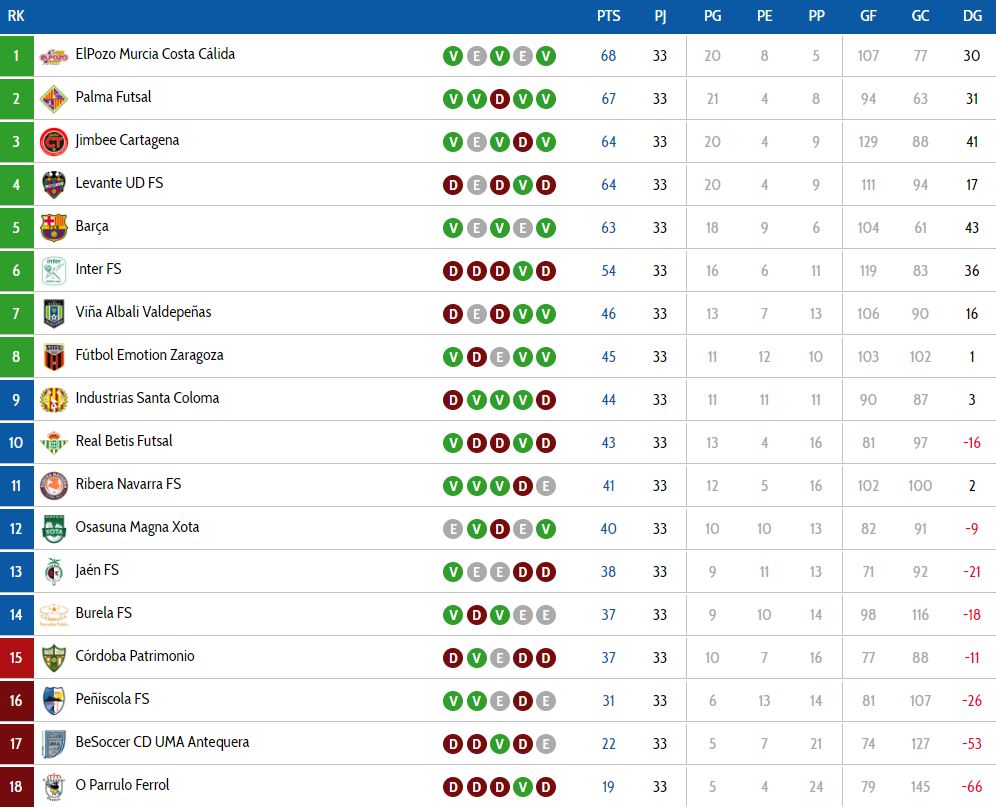
Task: Open the Levante UD FS team page
Action: pos(119,183)
